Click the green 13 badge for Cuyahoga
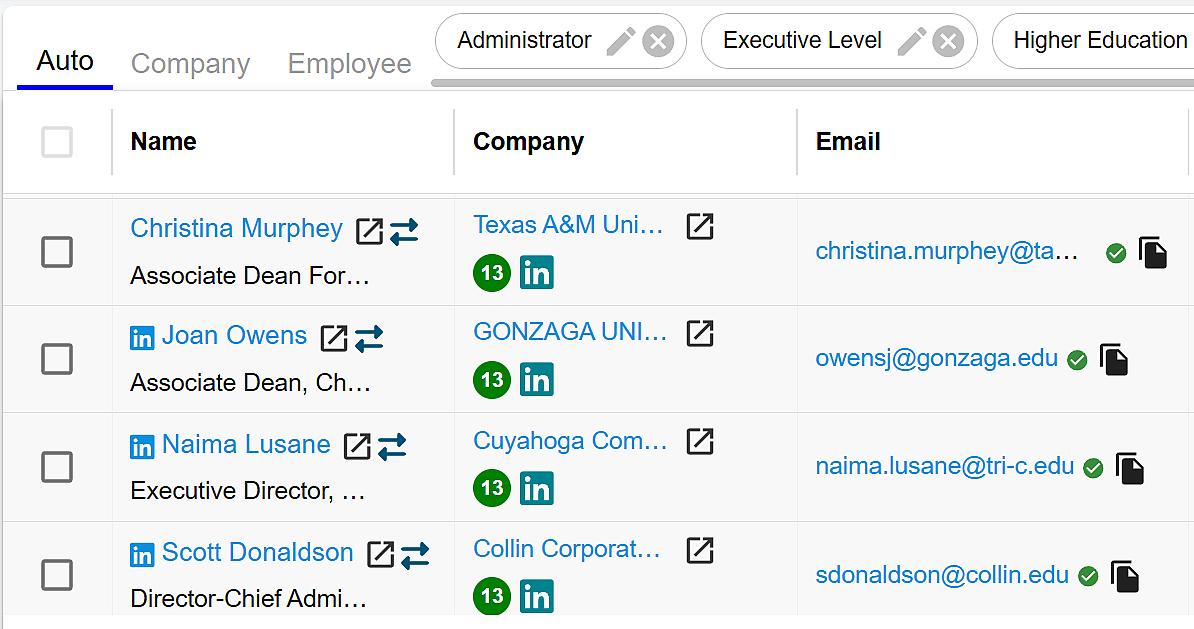 [492, 488]
